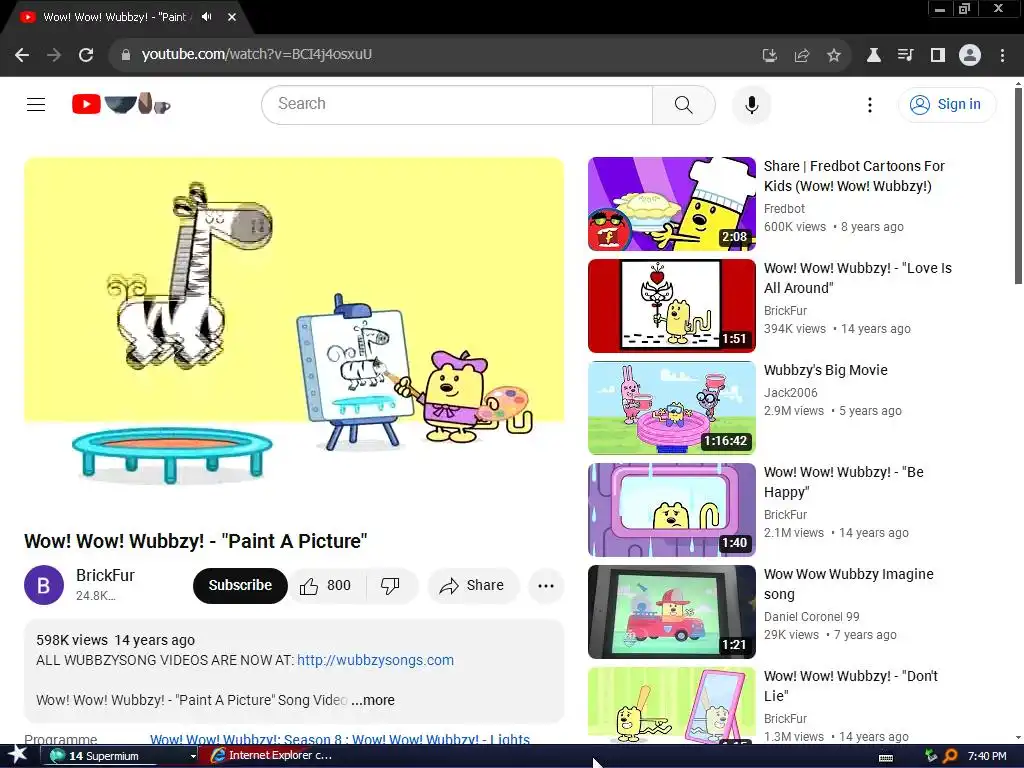This screenshot has height=768, width=1024.
Task: Expand the Supermium taskbar group arrow
Action: tap(193, 756)
